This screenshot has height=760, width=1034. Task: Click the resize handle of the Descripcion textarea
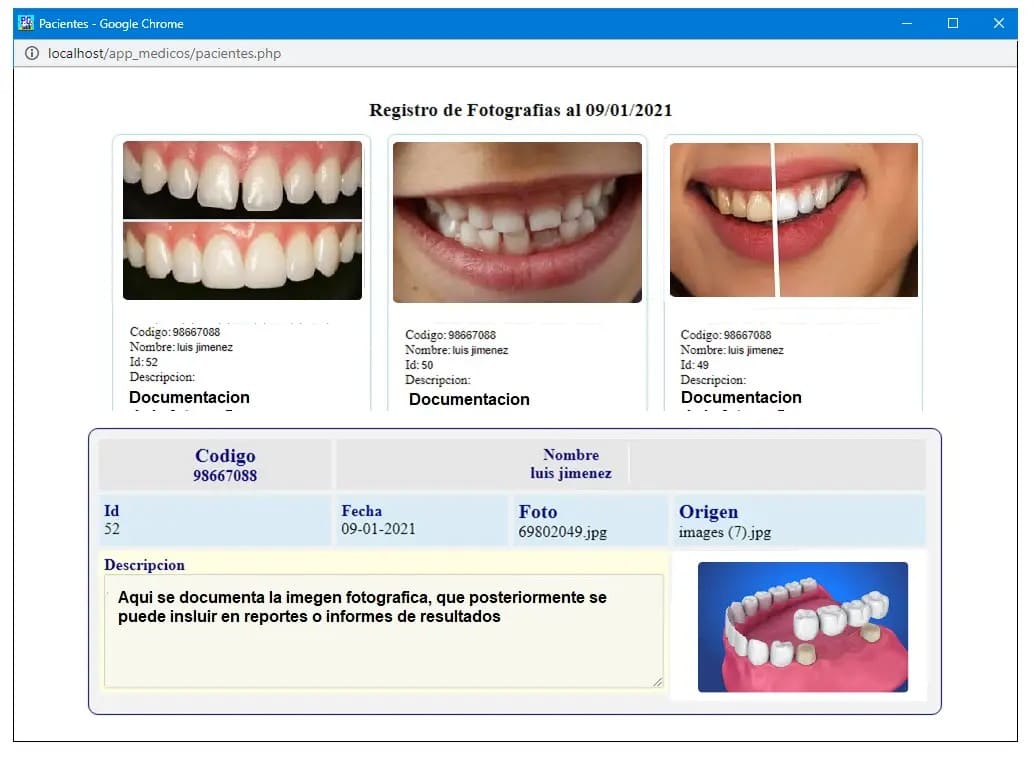click(657, 682)
